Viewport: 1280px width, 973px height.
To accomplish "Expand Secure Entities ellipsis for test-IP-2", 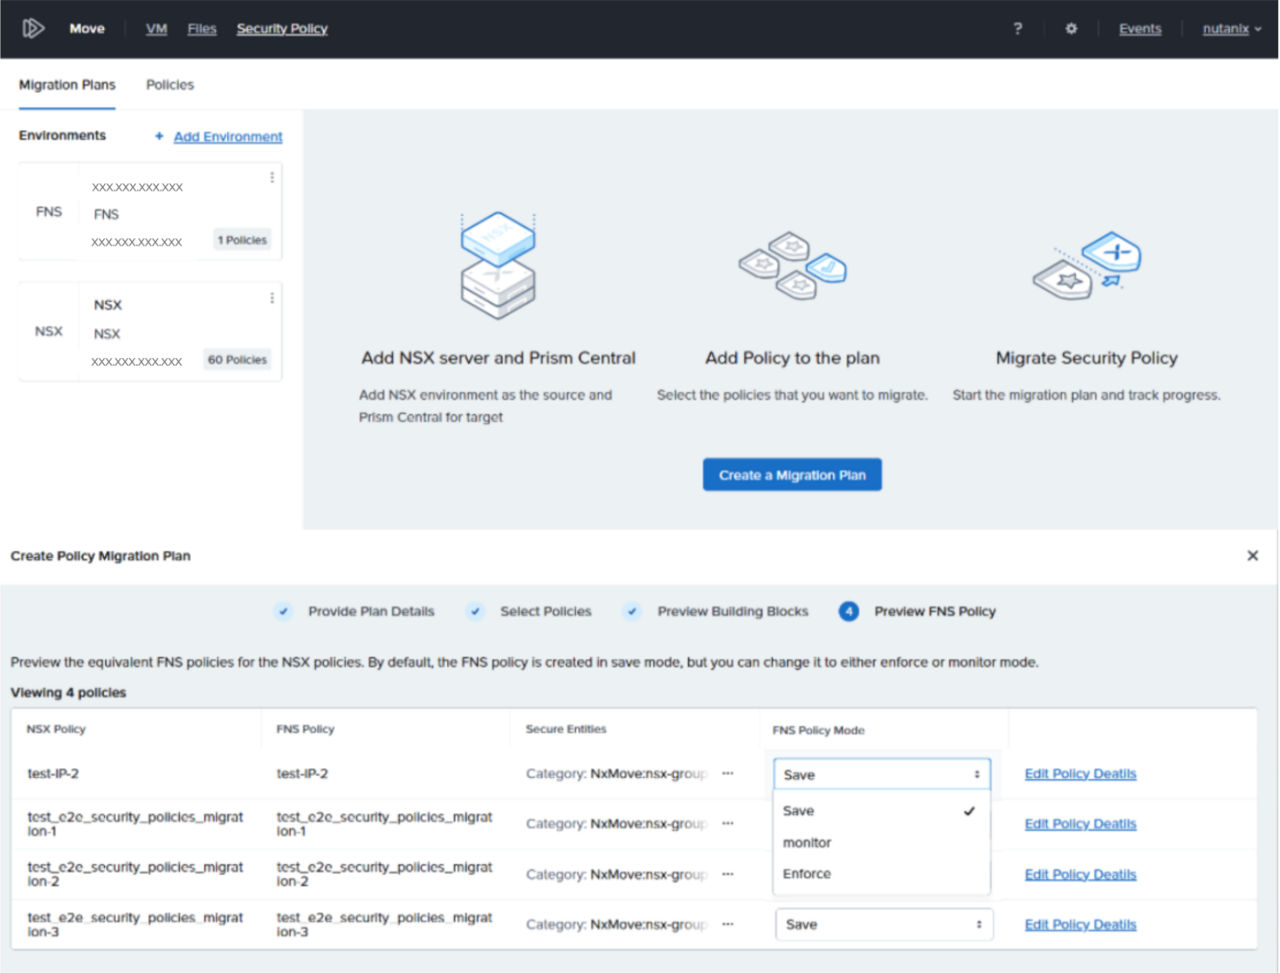I will (728, 773).
